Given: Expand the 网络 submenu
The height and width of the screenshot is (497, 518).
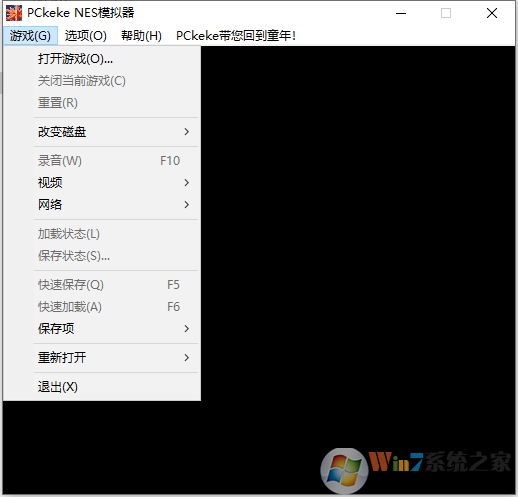Looking at the screenshot, I should 102,205.
